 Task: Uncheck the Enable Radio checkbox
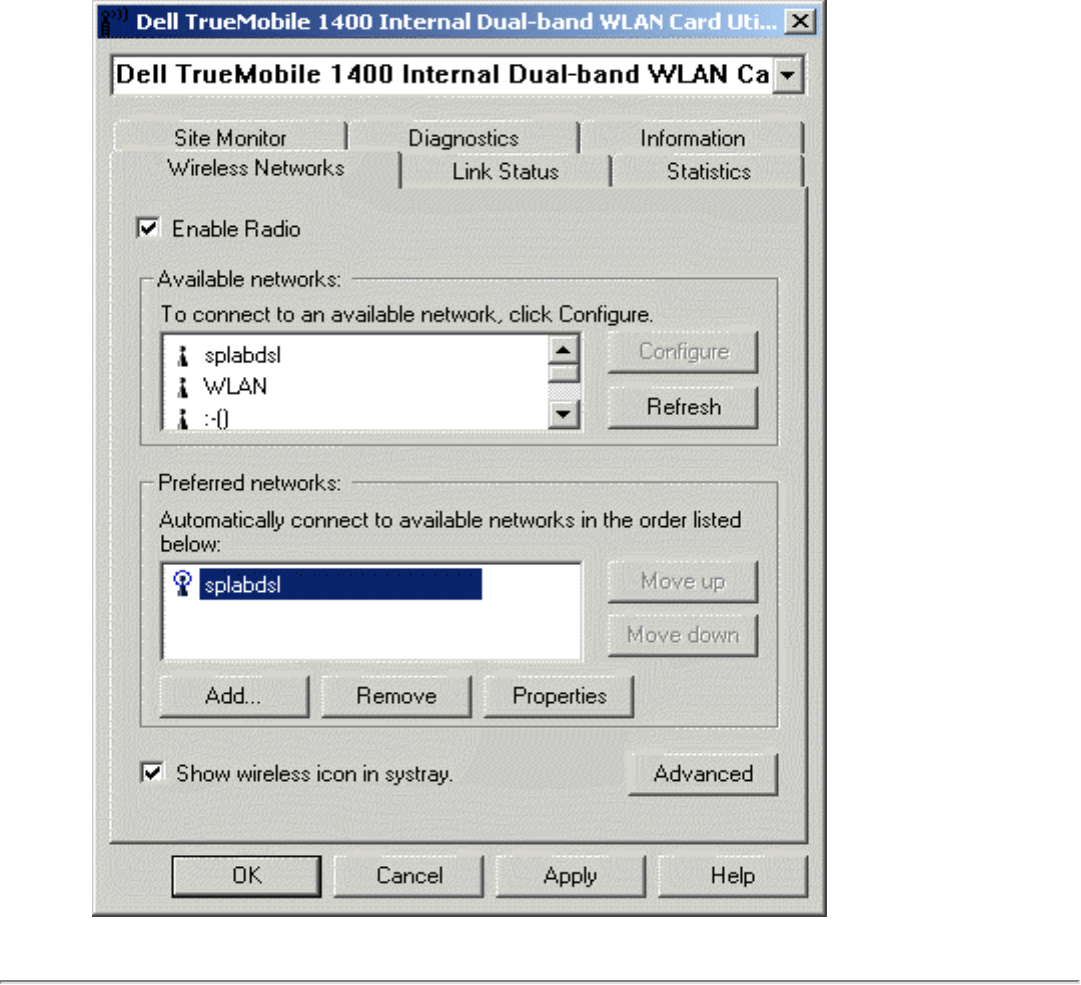148,228
